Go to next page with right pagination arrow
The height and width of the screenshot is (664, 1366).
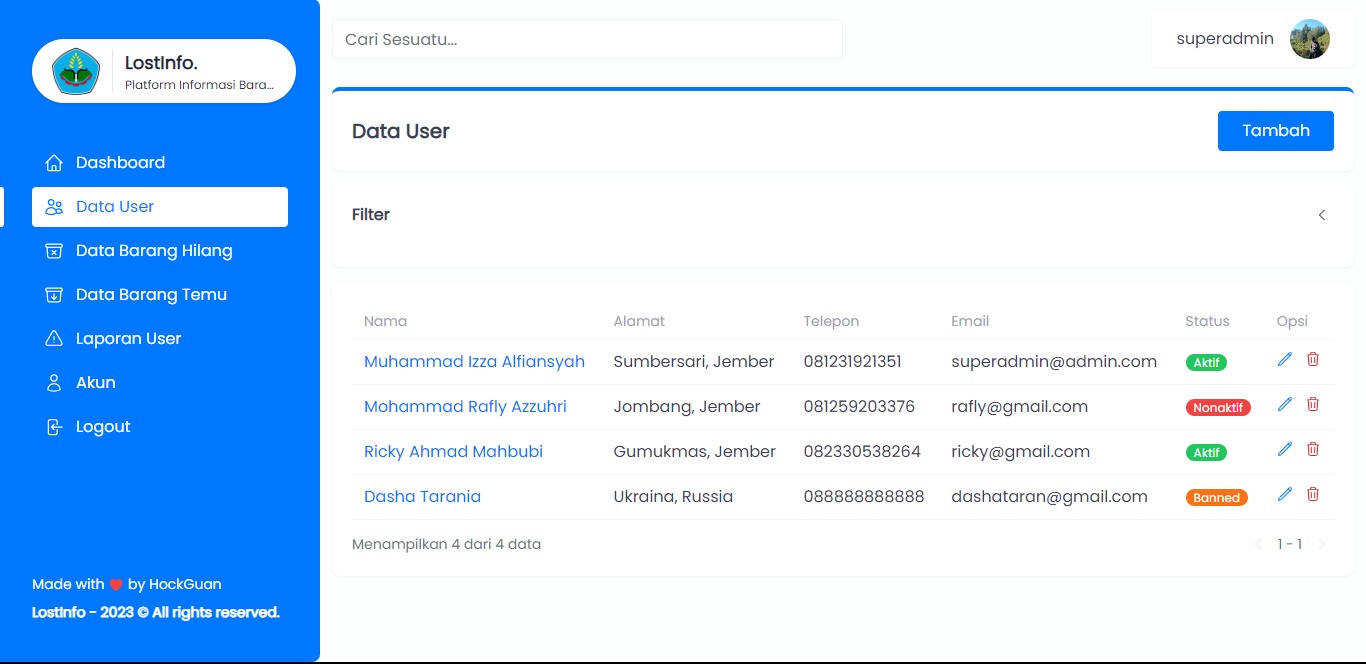(1322, 545)
